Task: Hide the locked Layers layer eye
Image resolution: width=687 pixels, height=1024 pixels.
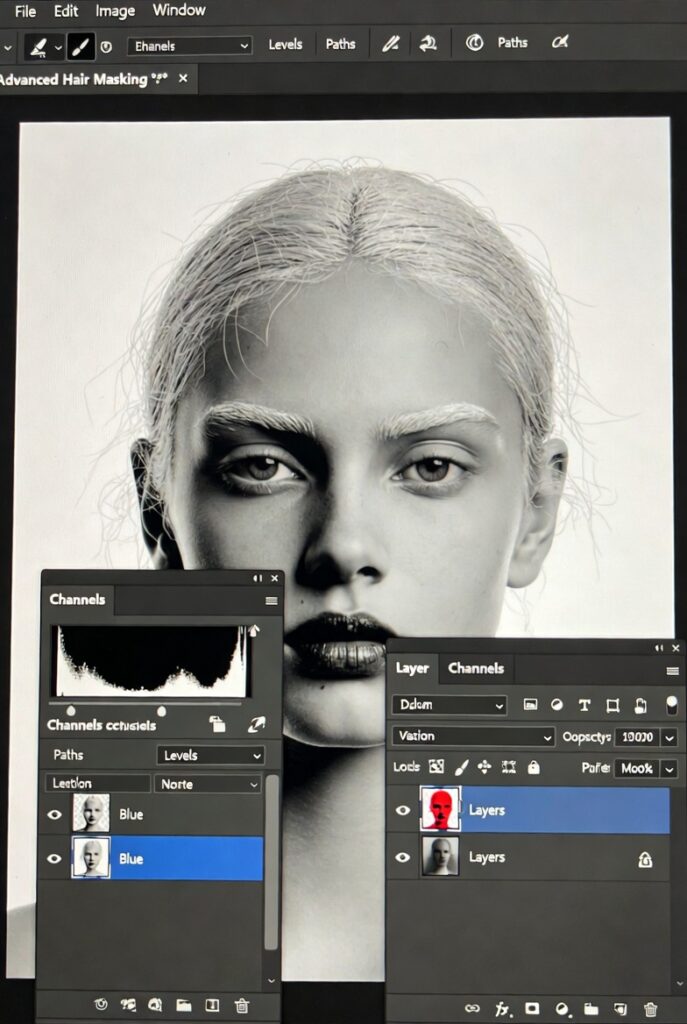Action: tap(403, 857)
